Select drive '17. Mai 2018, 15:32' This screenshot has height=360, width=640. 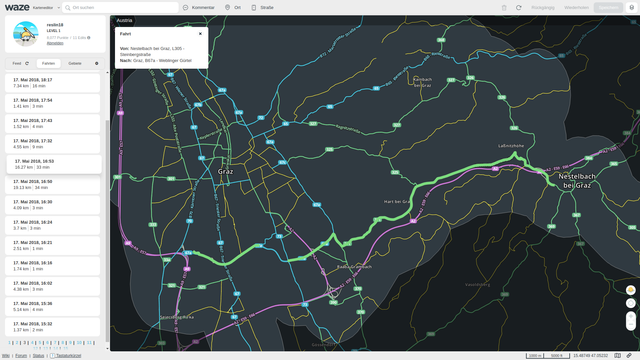point(53,327)
